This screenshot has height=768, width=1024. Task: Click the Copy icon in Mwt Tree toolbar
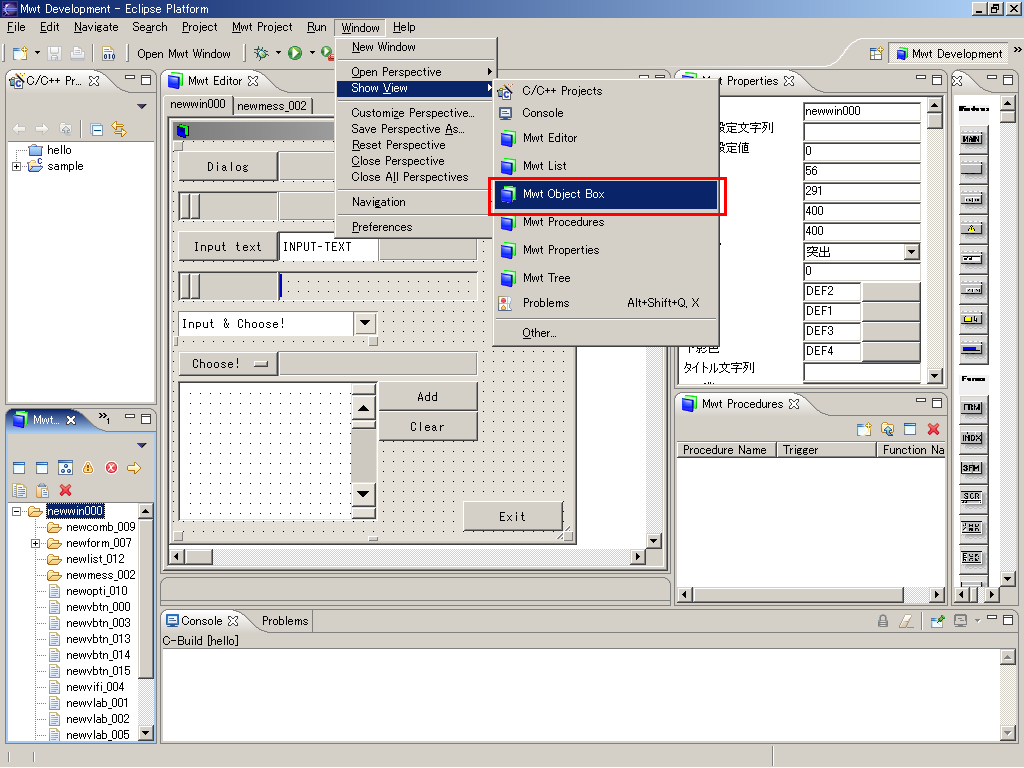point(20,490)
